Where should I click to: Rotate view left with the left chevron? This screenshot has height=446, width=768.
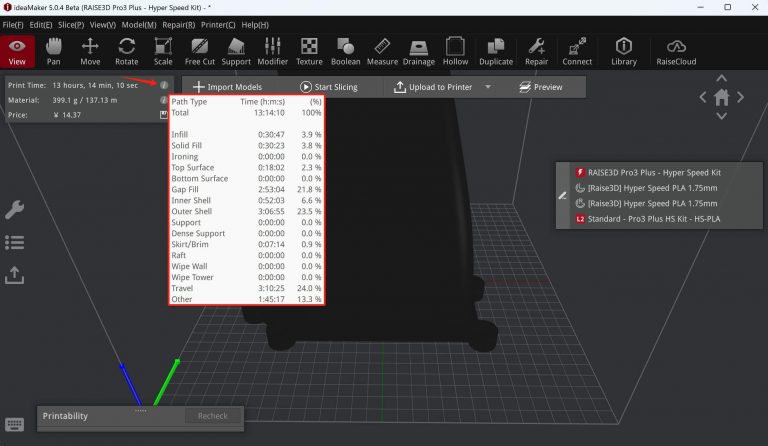pos(703,97)
